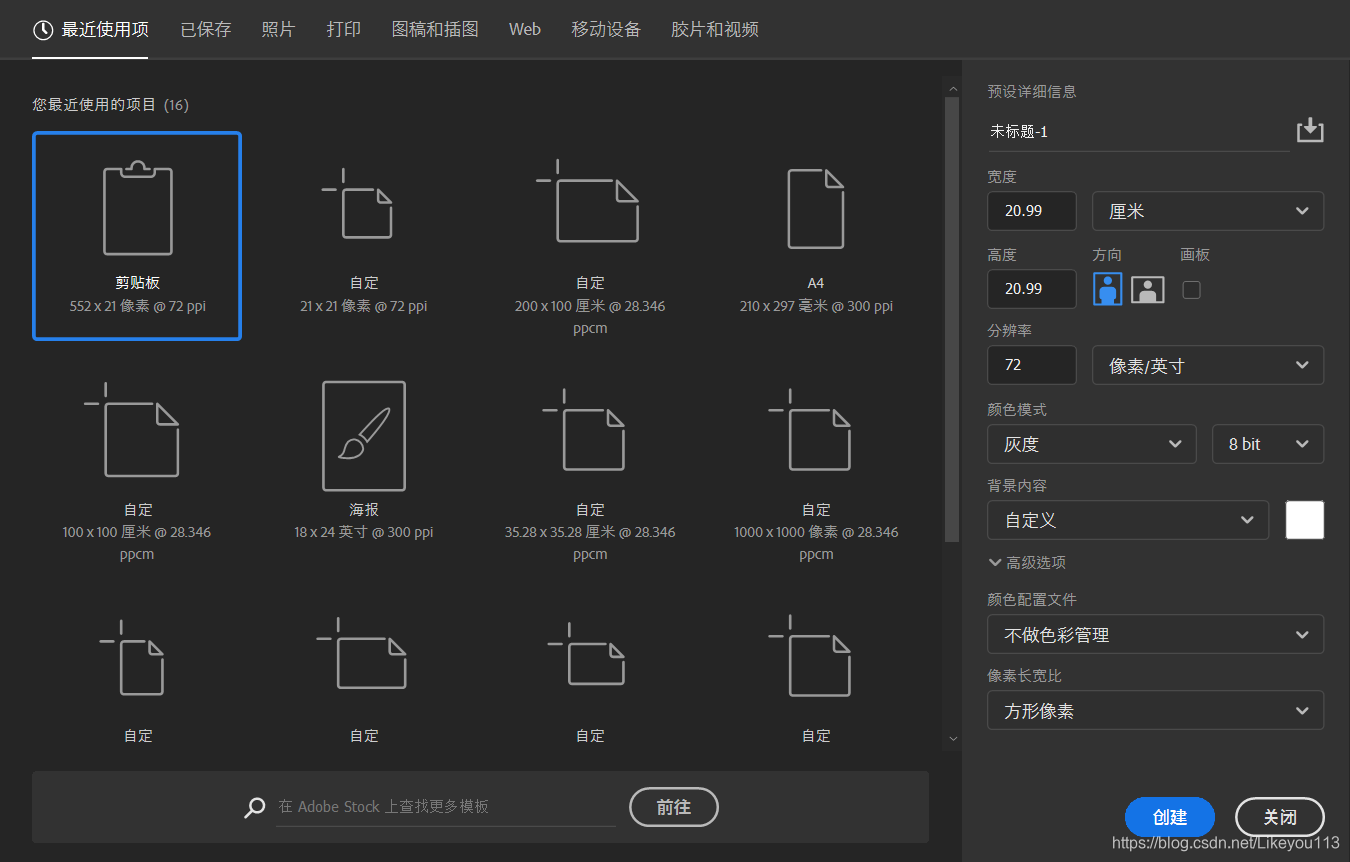Screen dimensions: 1350x862
Task: Choose the 21 x 21 像素 custom preset
Action: pos(364,236)
